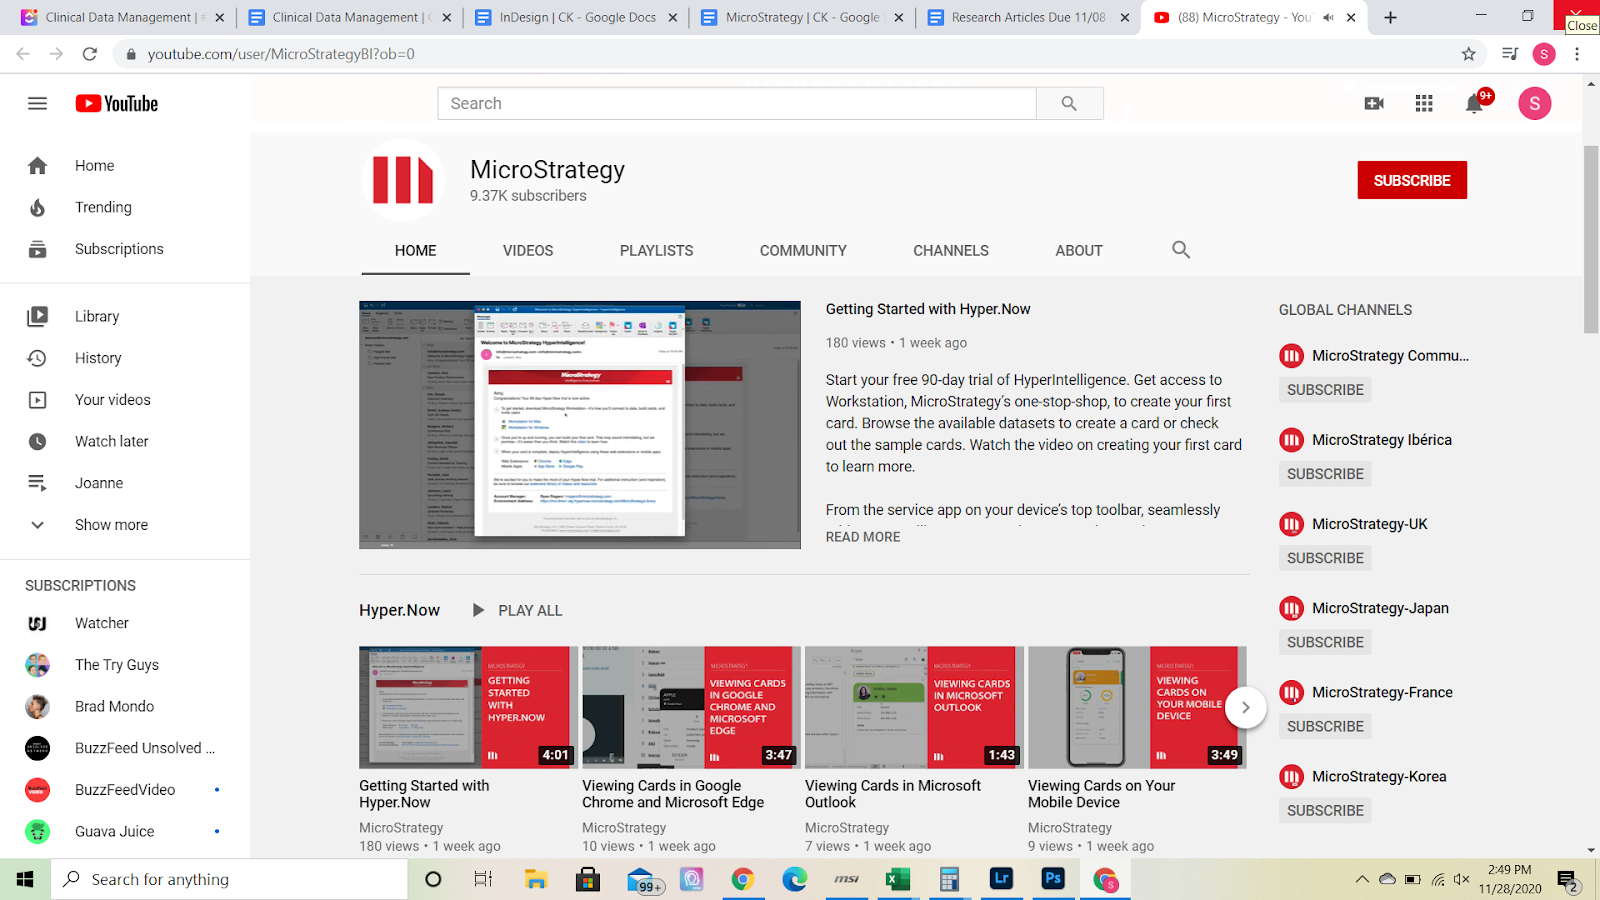Viewport: 1600px width, 900px height.
Task: Open the YouTube hamburger guide menu
Action: pos(37,104)
